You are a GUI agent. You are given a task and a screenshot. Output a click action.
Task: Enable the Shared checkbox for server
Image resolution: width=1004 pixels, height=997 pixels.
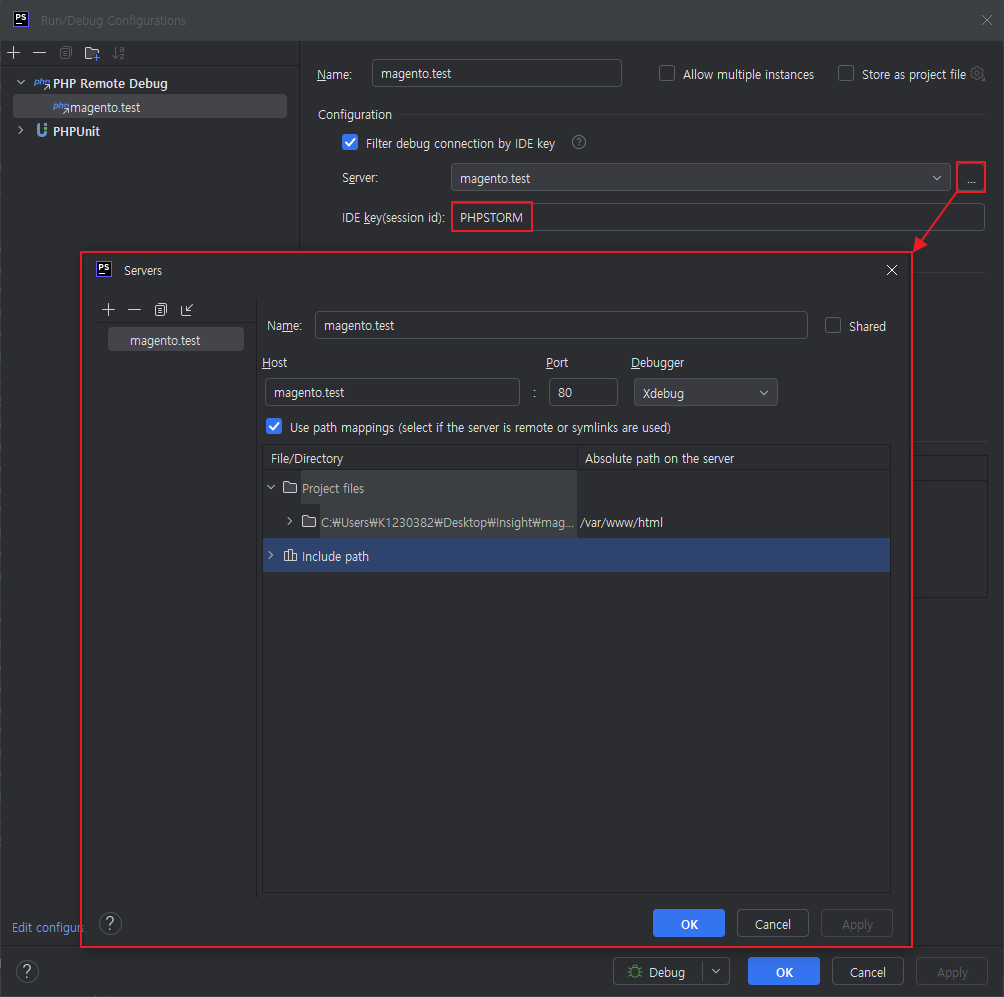pos(832,325)
